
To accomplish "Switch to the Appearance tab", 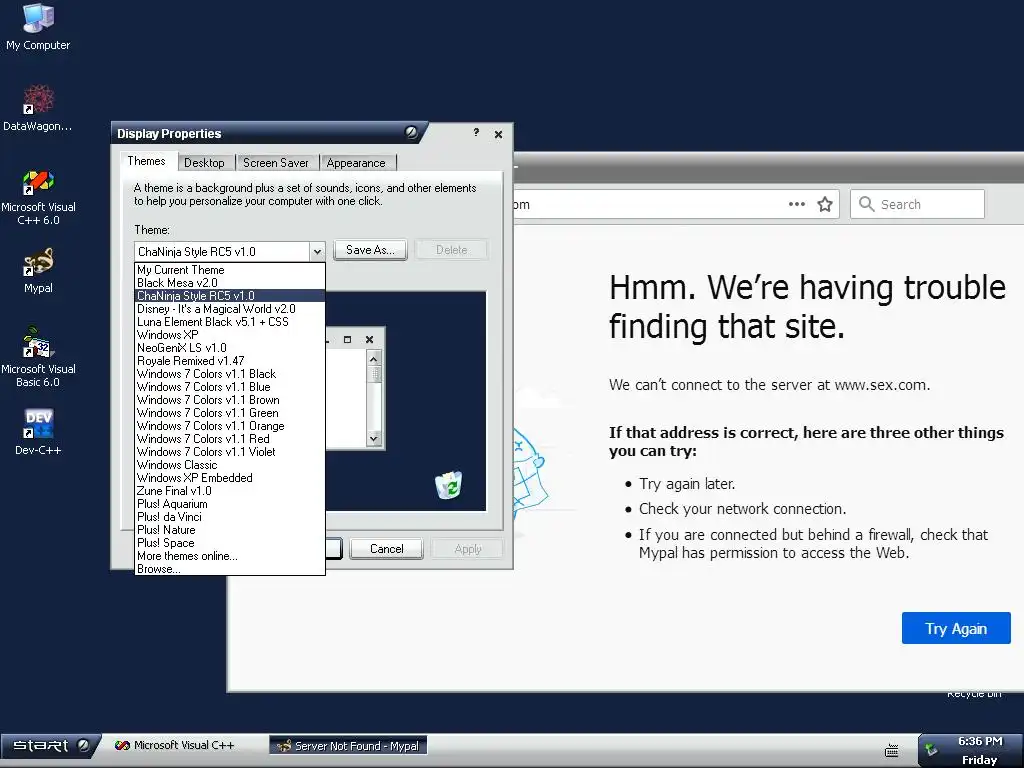I will coord(356,163).
